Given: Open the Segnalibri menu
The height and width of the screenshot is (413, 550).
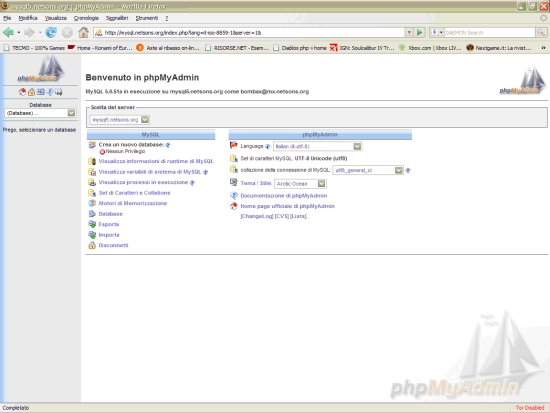Looking at the screenshot, I should (x=117, y=18).
